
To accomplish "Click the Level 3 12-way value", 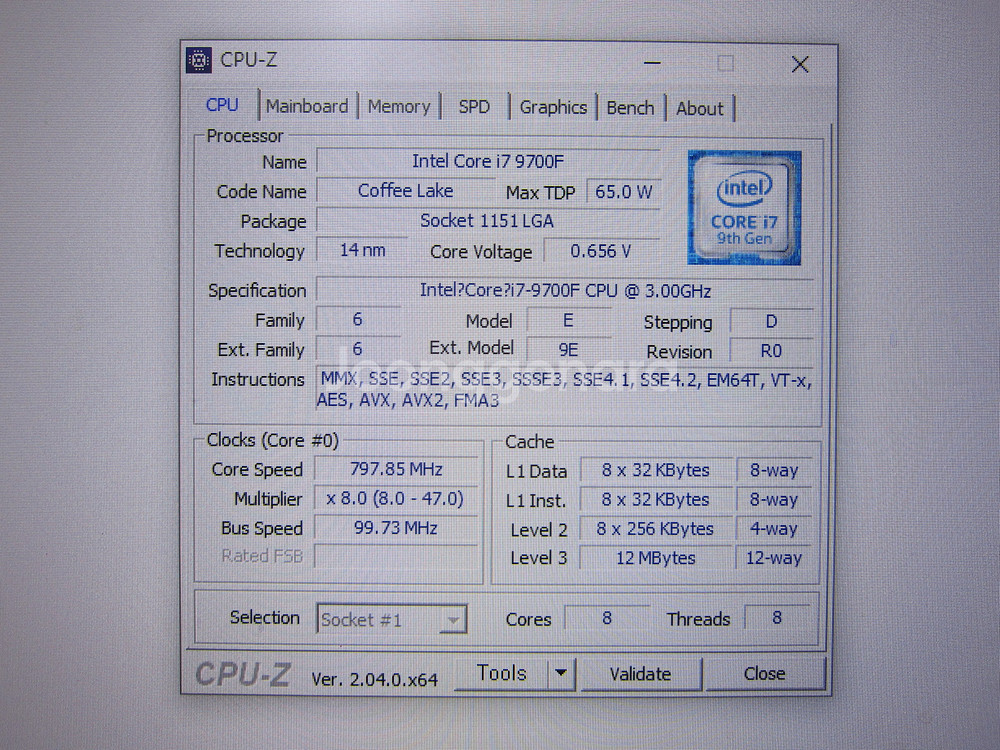I will point(774,558).
